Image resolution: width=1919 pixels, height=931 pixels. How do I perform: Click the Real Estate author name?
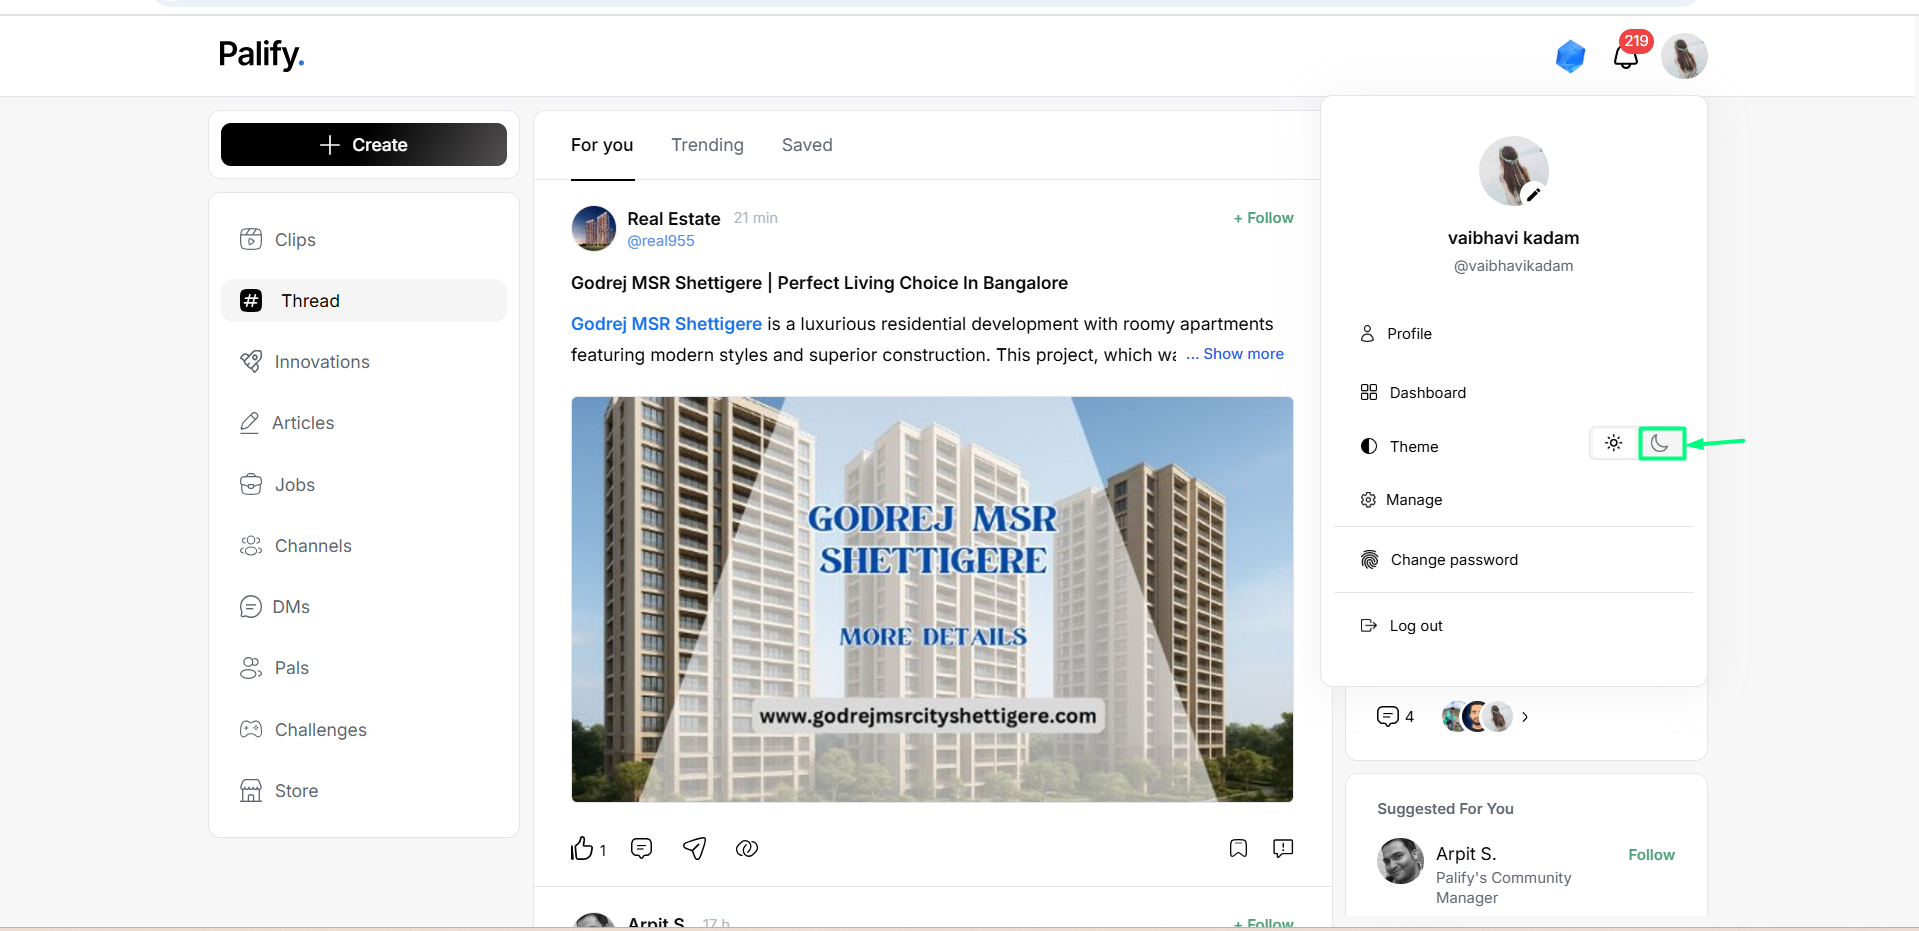[674, 219]
